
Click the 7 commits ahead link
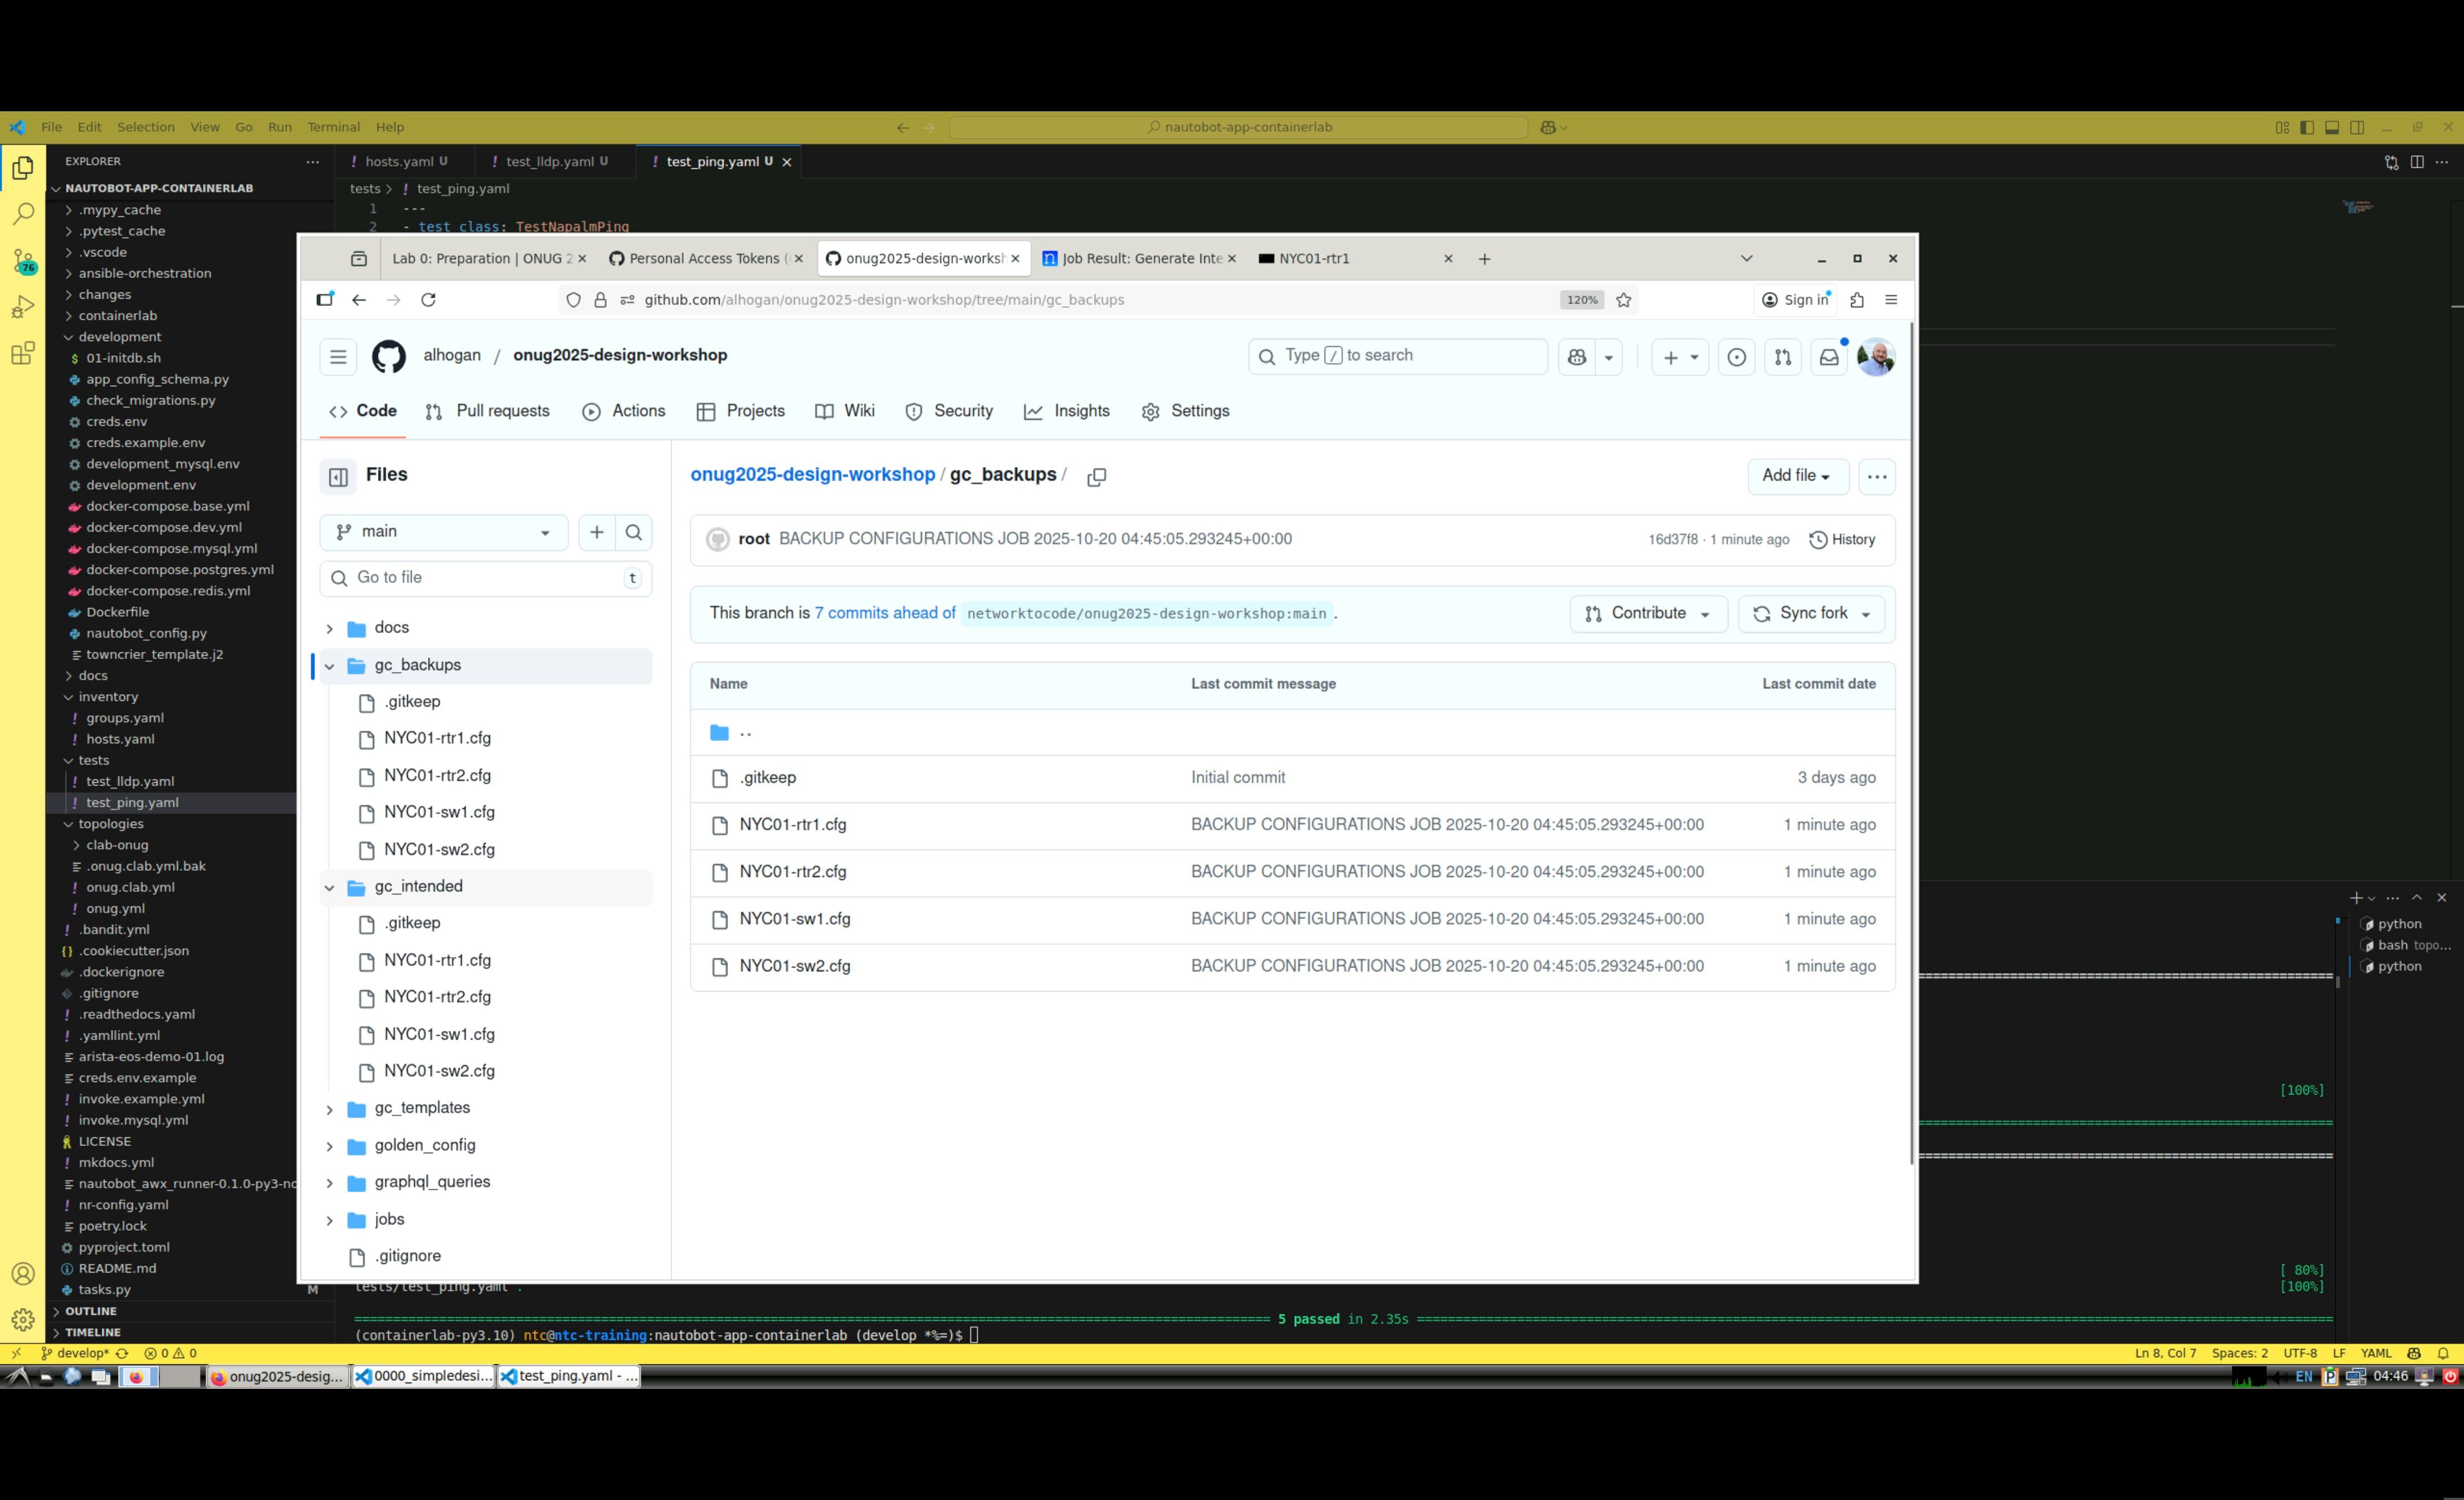pos(884,613)
